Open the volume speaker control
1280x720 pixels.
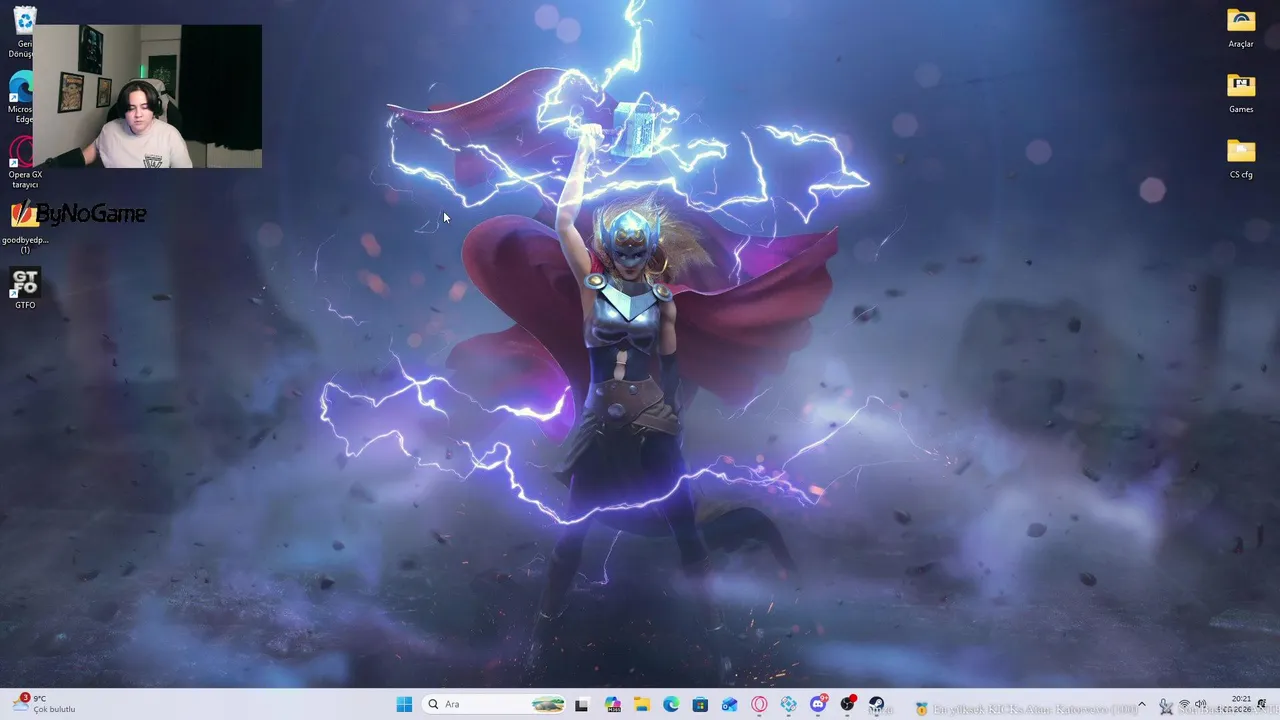(x=1201, y=705)
